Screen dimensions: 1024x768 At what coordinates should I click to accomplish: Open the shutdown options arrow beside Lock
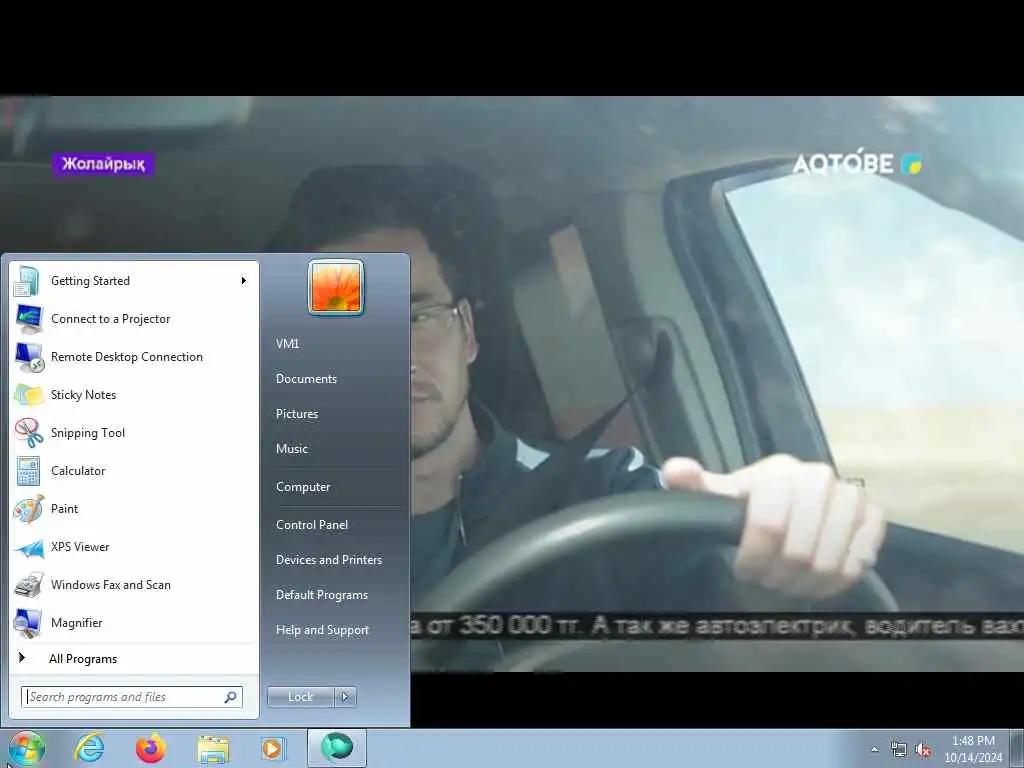click(x=345, y=697)
